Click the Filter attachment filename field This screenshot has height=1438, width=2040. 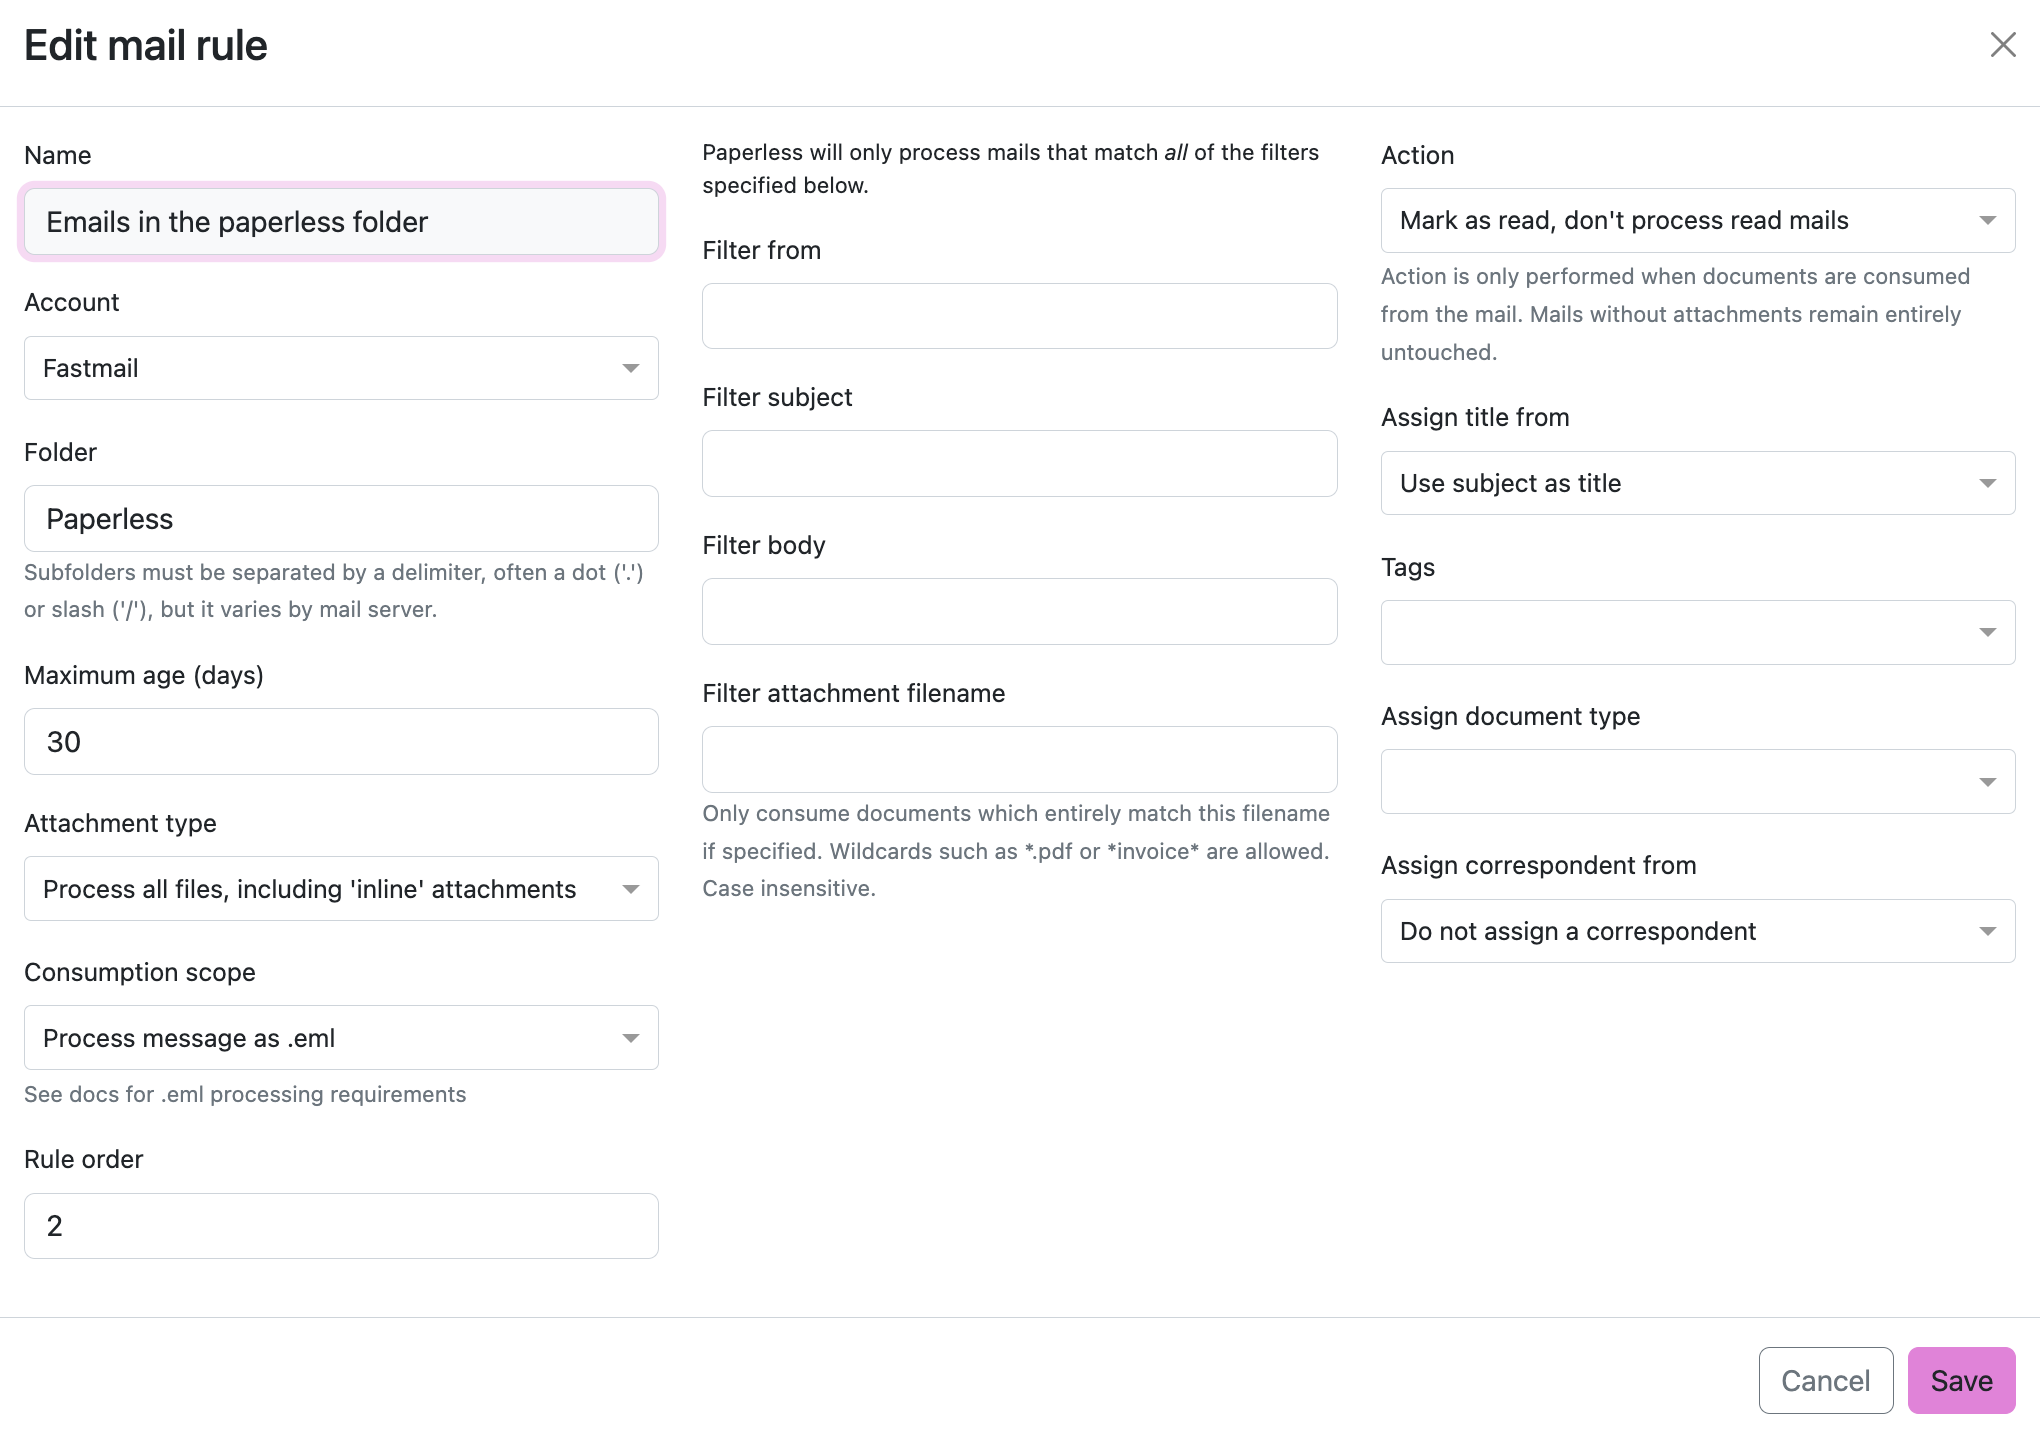tap(1019, 760)
